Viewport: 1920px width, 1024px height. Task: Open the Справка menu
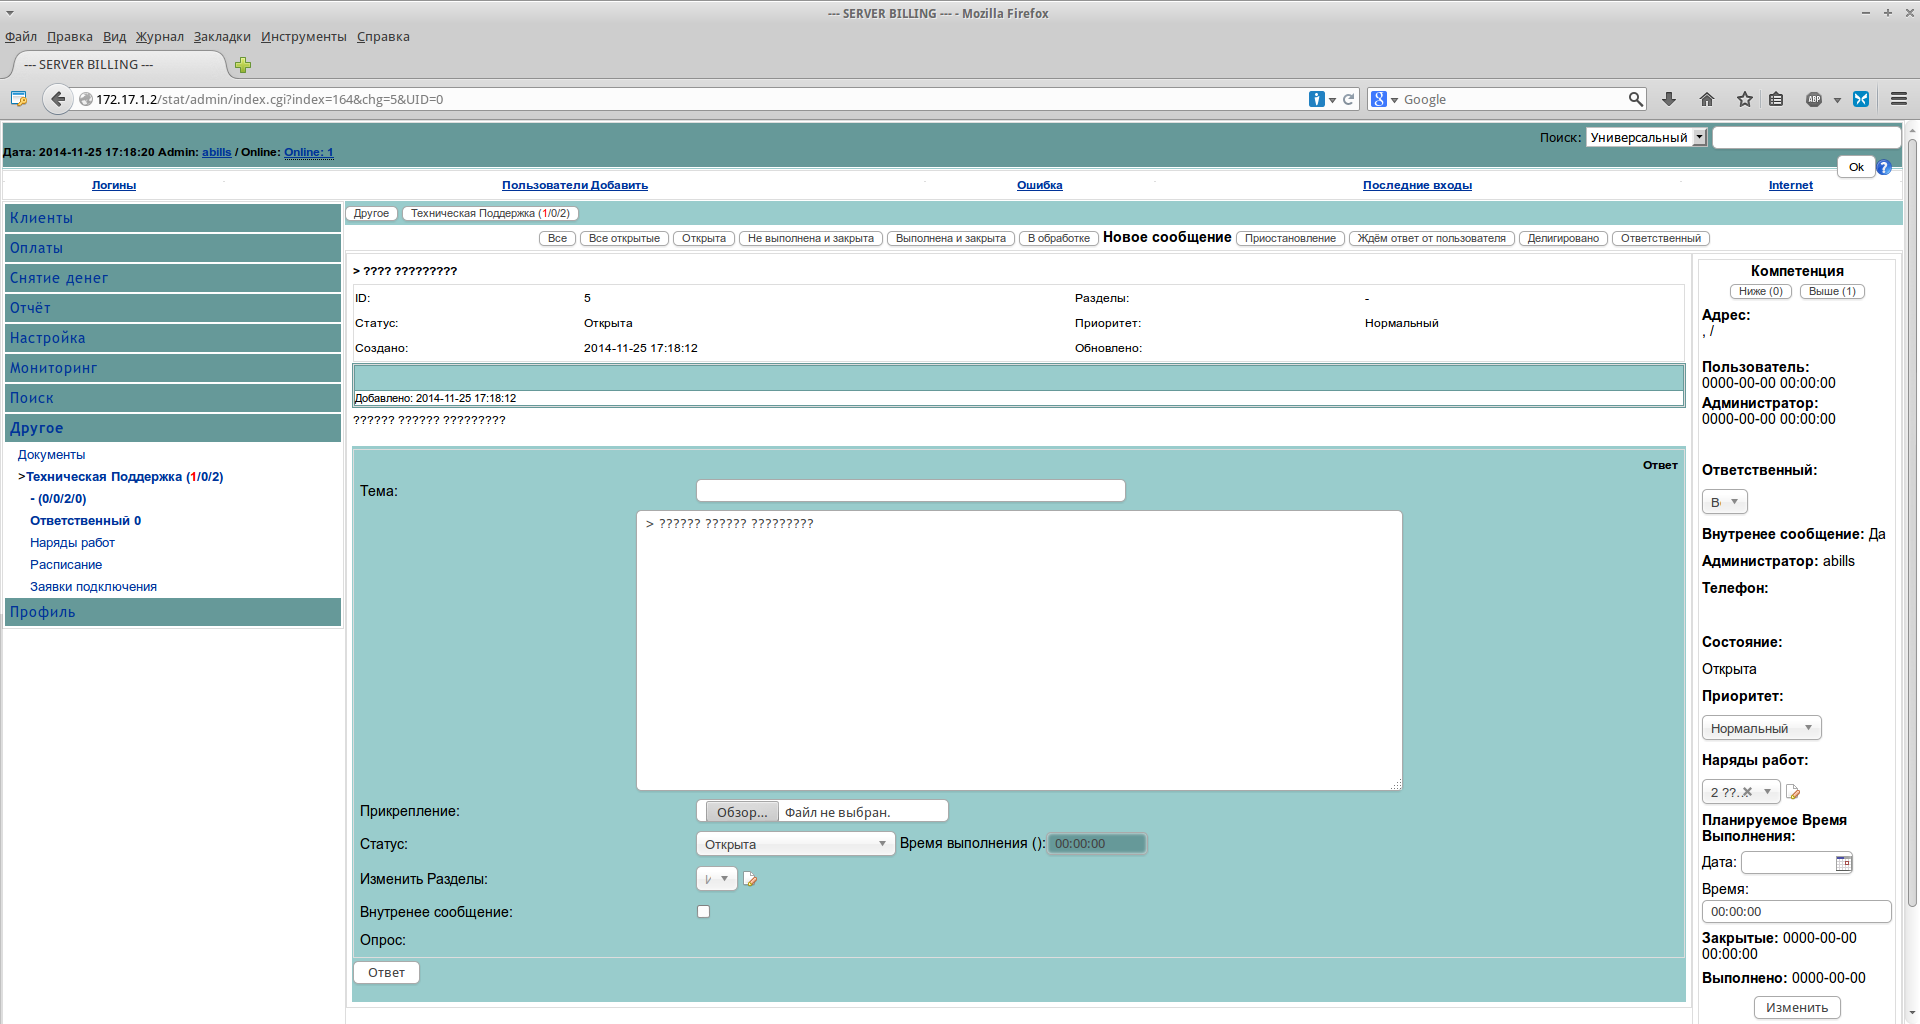point(383,37)
